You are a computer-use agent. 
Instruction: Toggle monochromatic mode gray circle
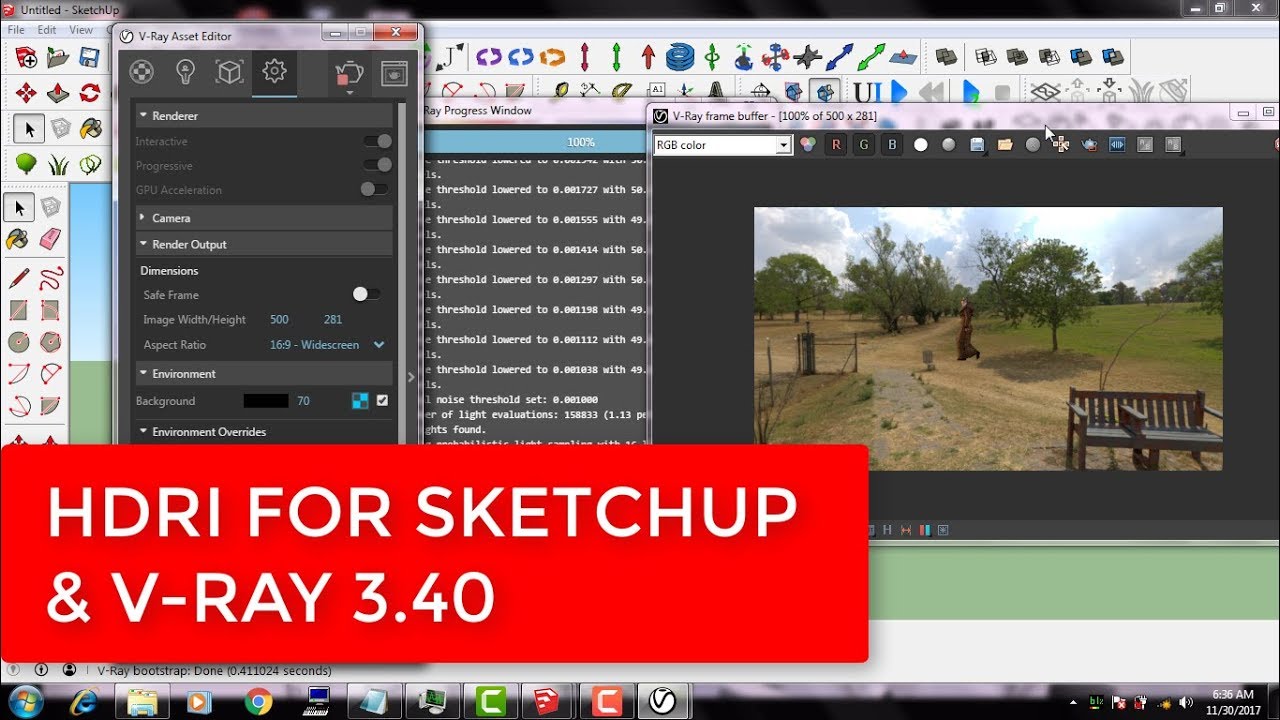[x=948, y=145]
